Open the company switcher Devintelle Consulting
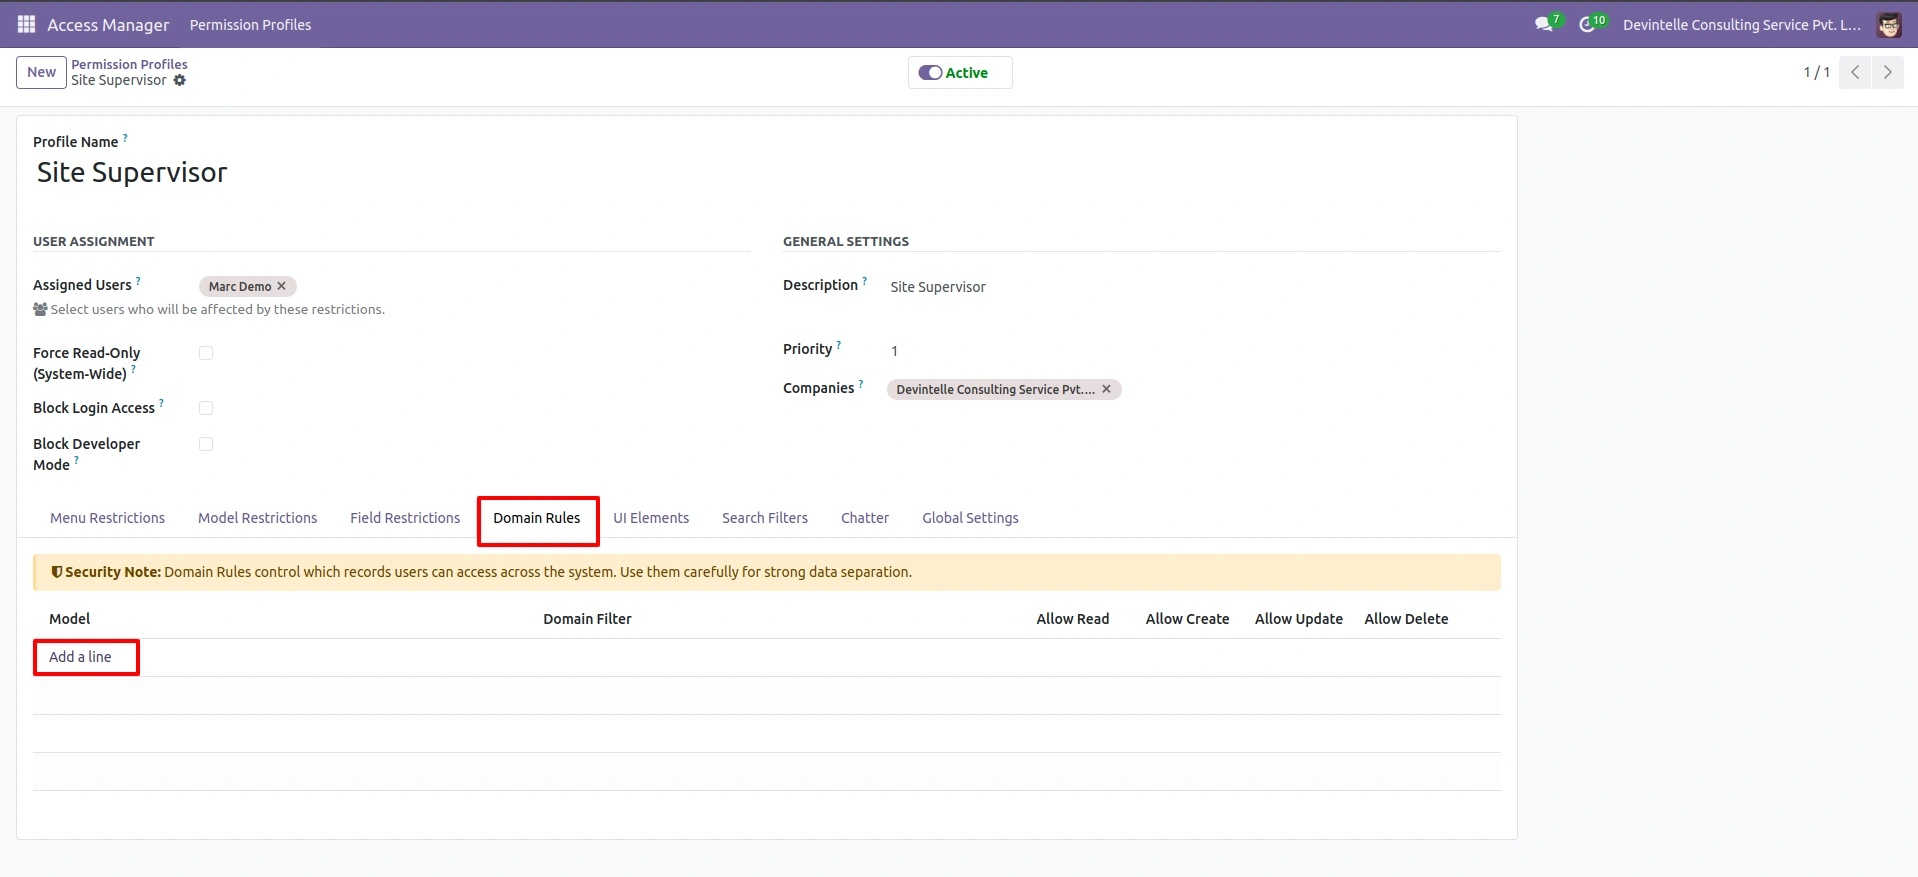 (x=1742, y=25)
